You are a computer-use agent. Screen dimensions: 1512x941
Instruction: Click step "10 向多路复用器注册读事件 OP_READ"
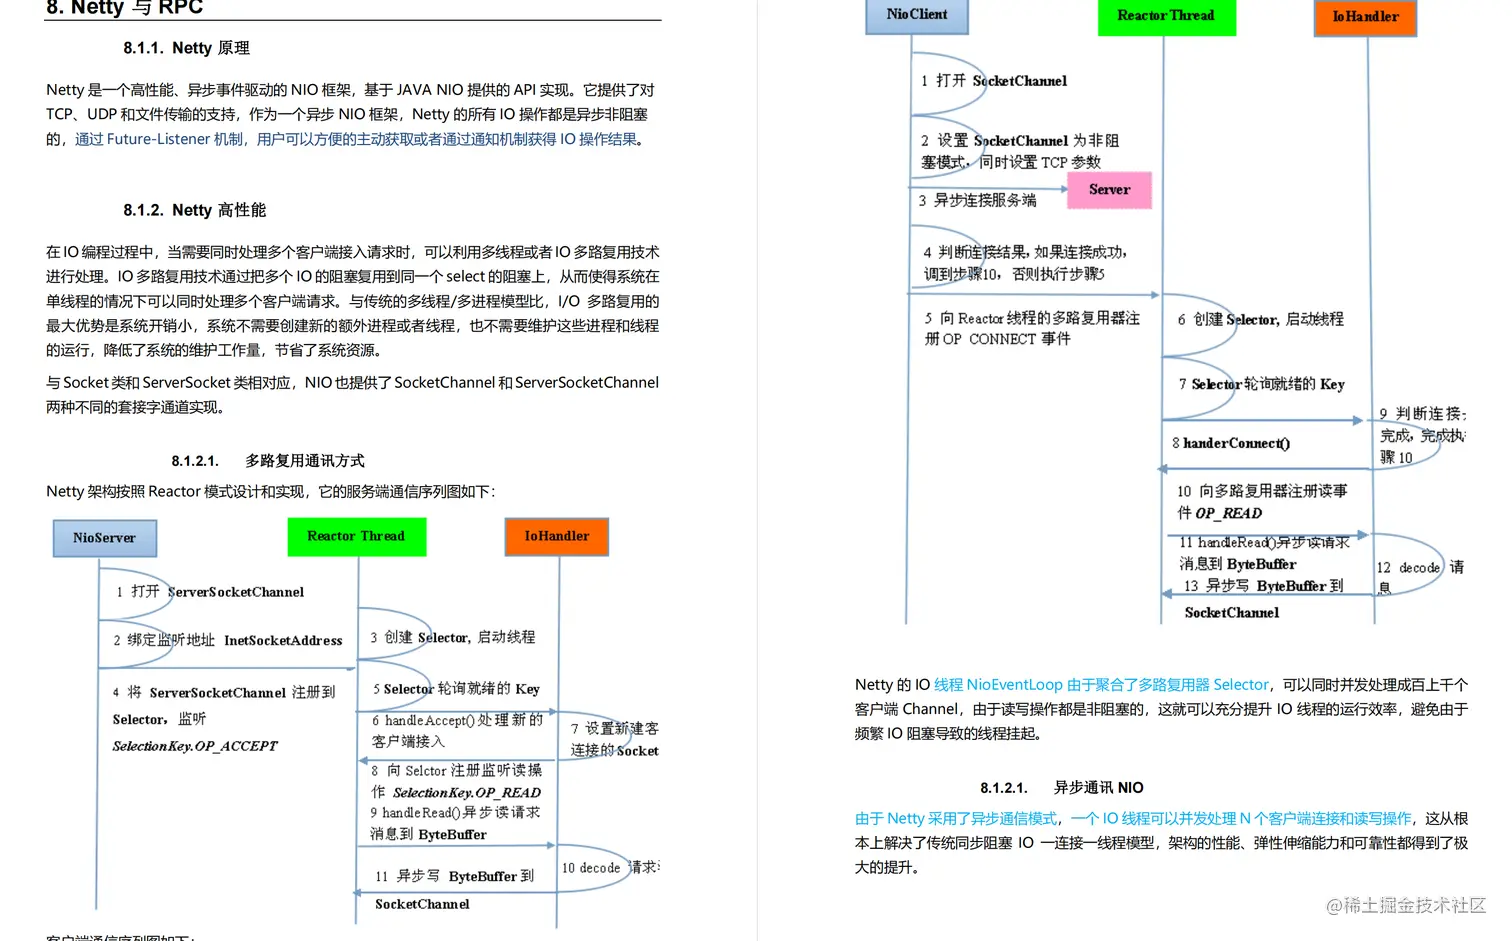click(1262, 502)
